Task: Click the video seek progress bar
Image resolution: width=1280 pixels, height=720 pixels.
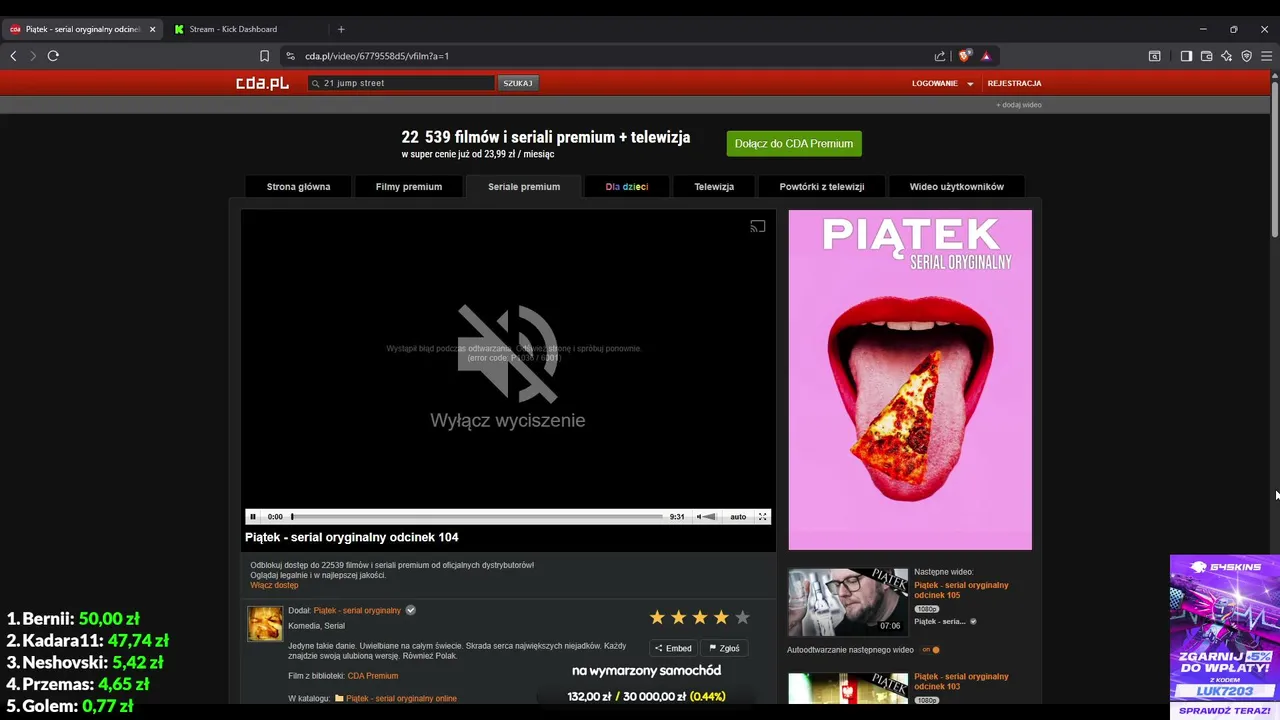Action: point(477,517)
